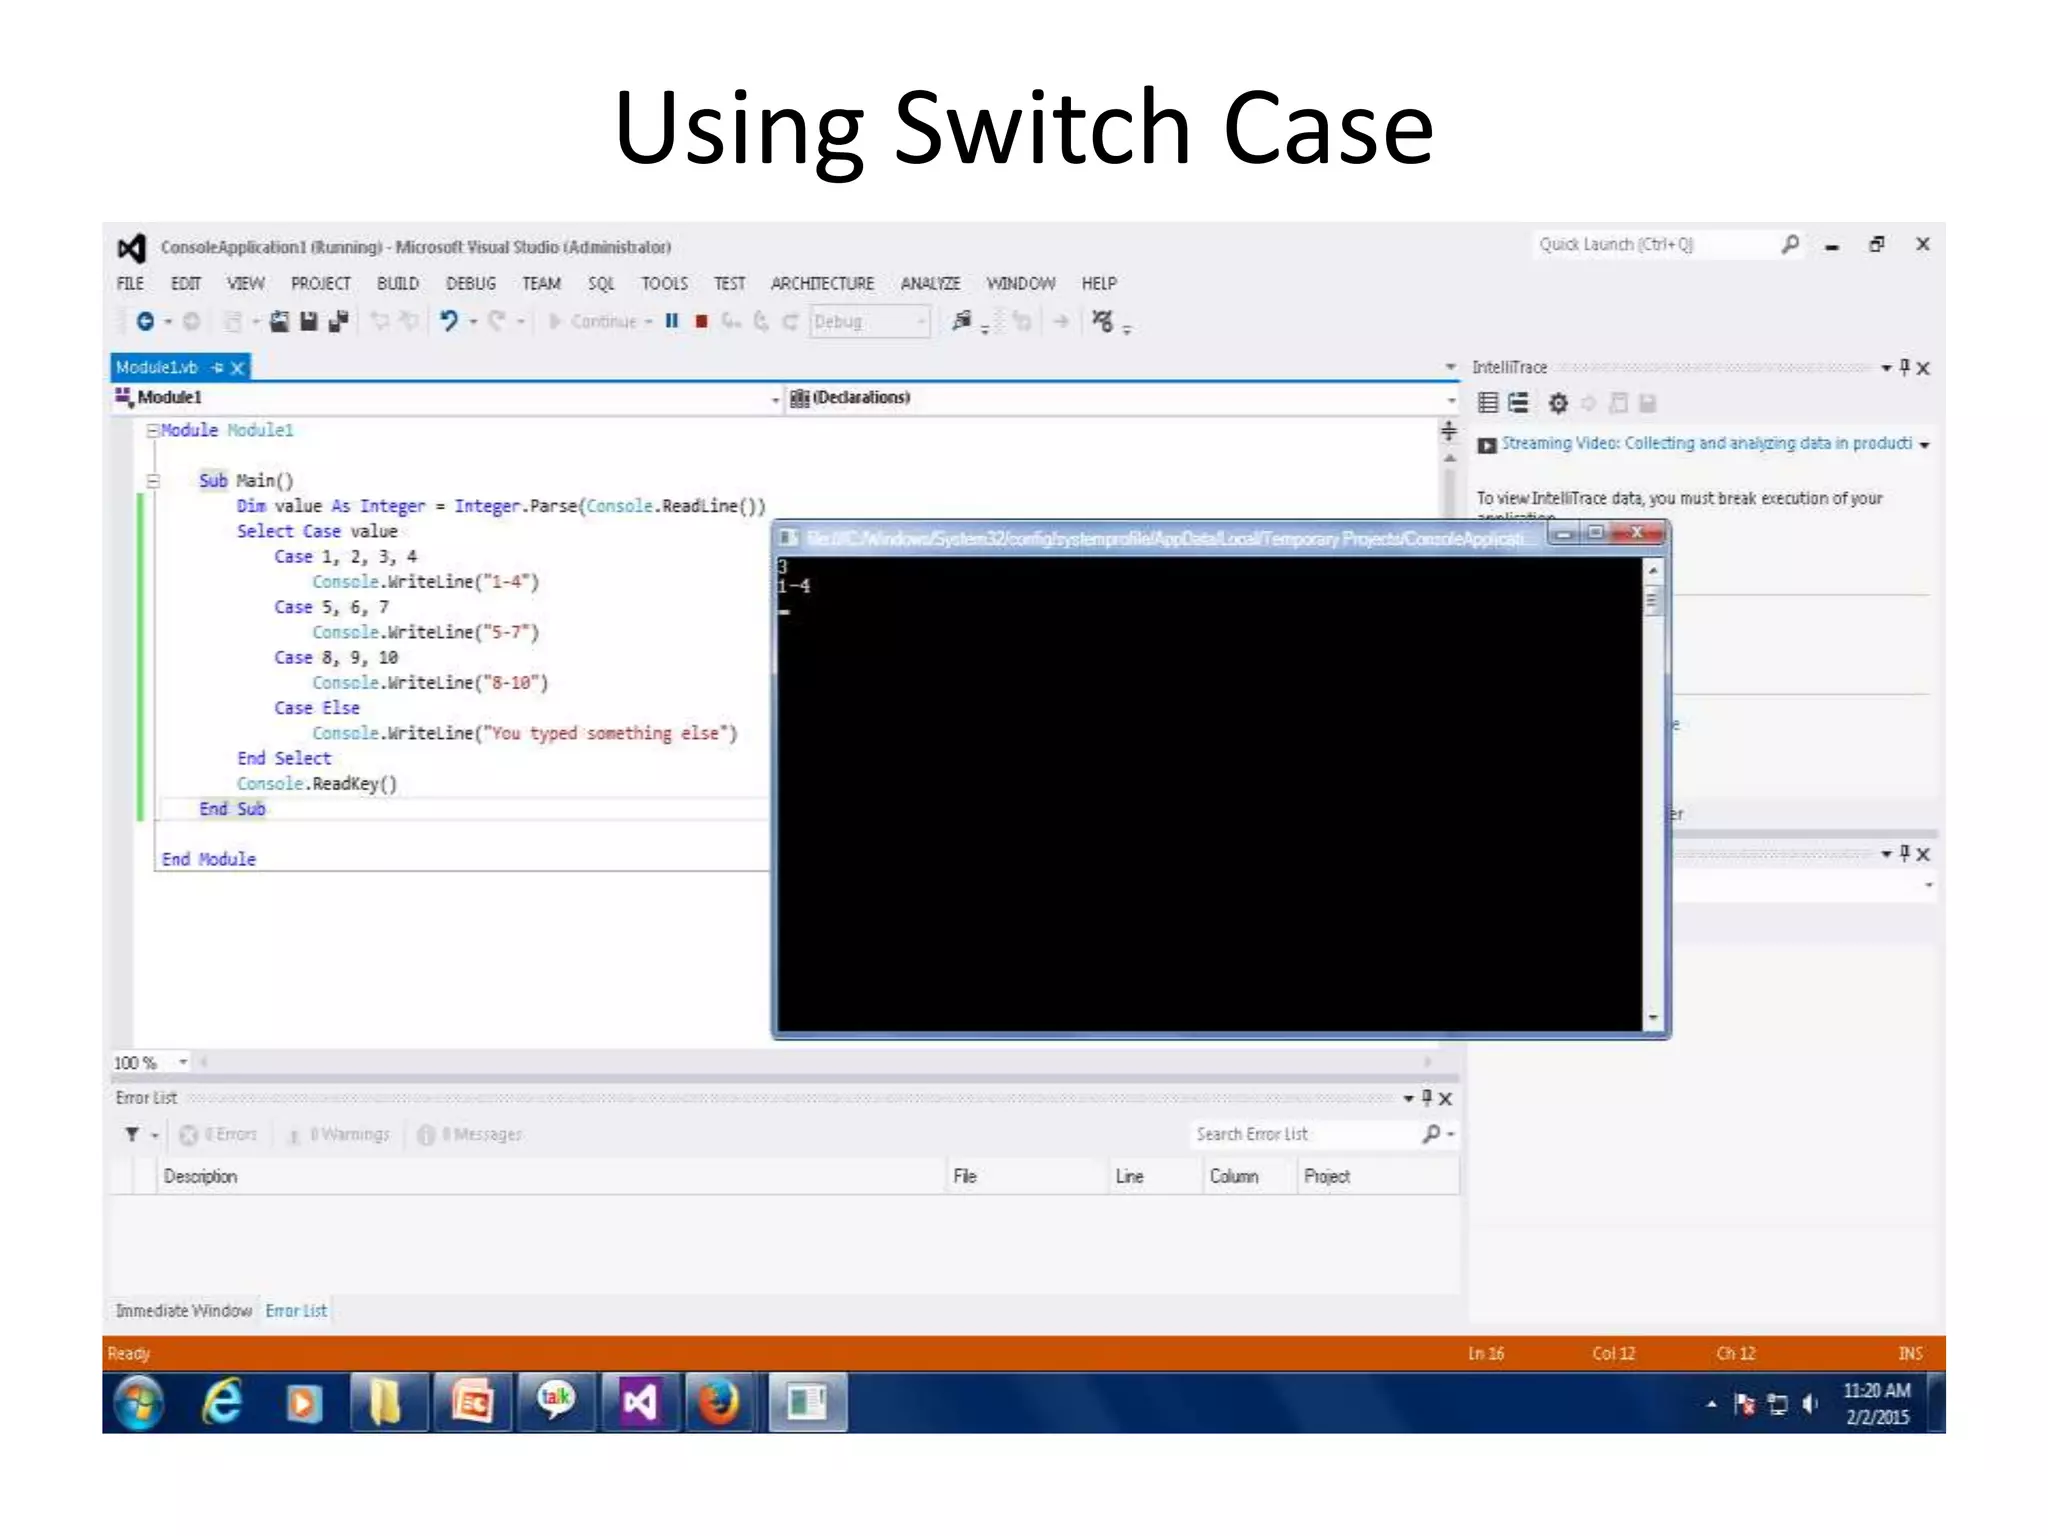The width and height of the screenshot is (2048, 1536).
Task: Open the IntelliTrace window options dropdown
Action: tap(1886, 368)
